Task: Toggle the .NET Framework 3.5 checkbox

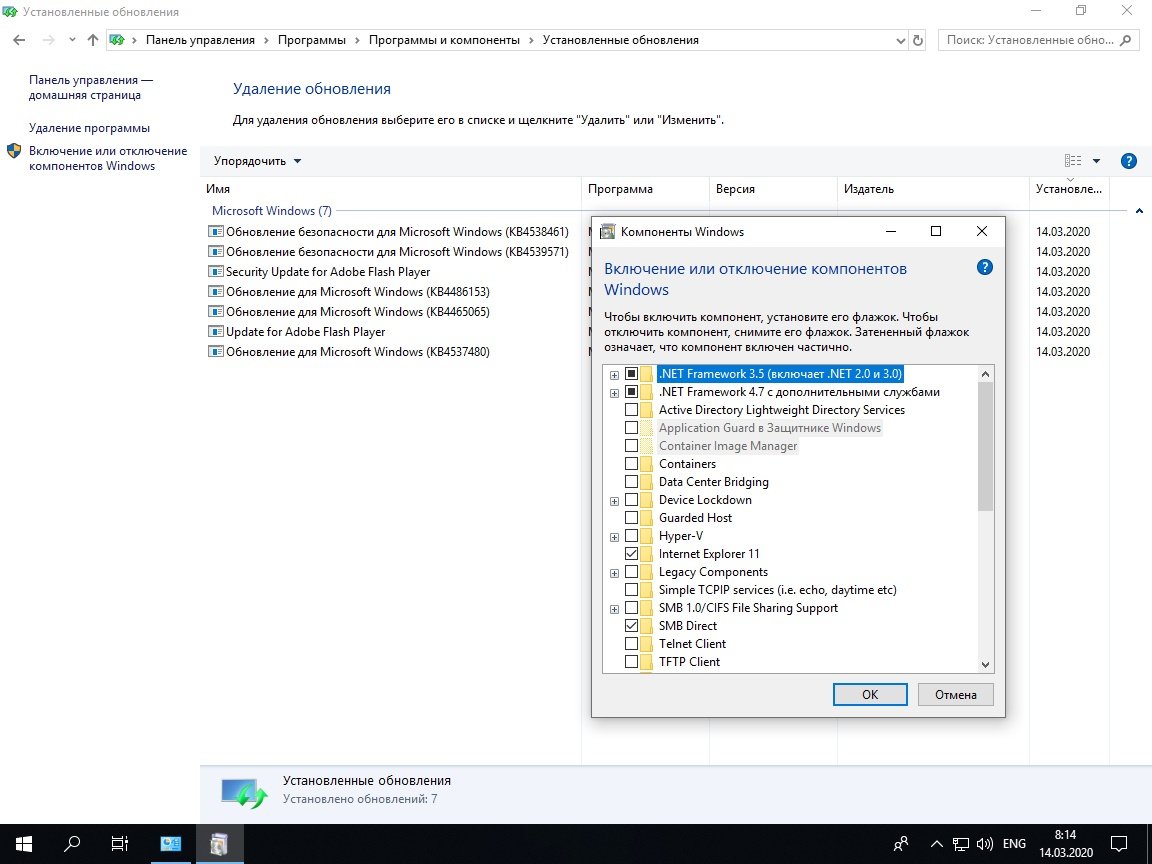Action: point(631,374)
